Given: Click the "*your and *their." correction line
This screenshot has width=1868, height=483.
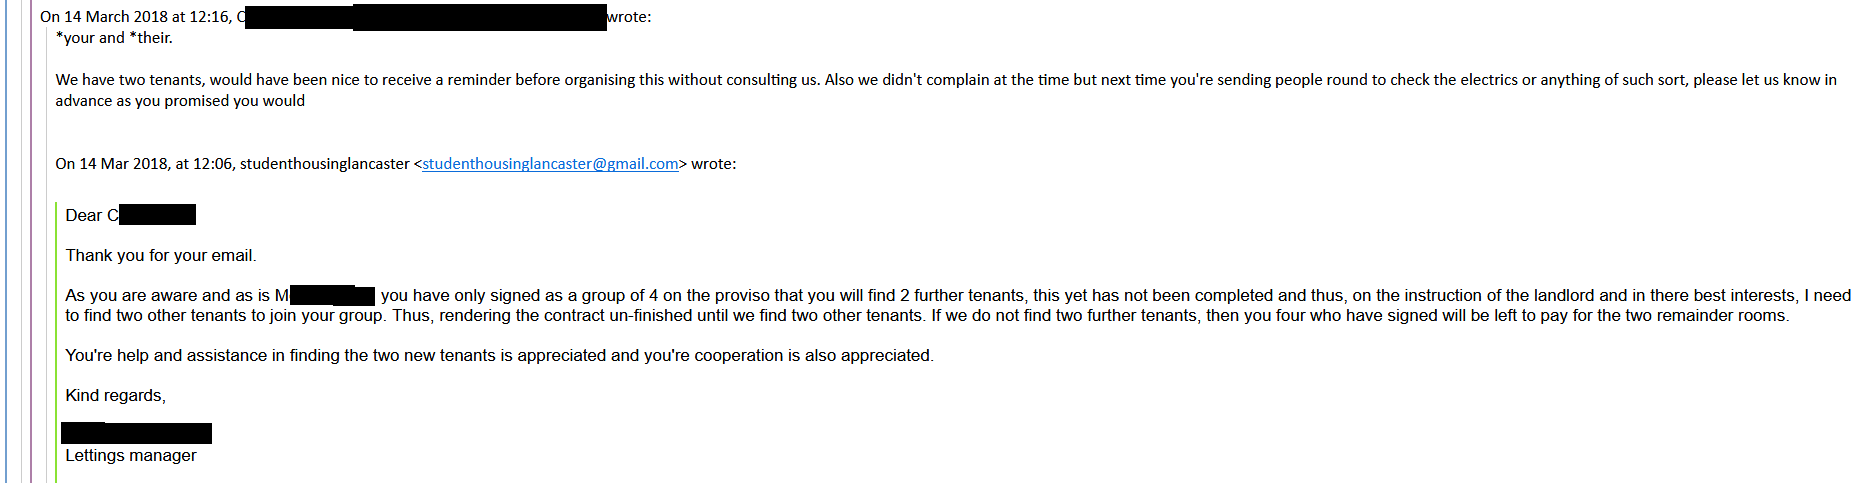Looking at the screenshot, I should pyautogui.click(x=114, y=38).
